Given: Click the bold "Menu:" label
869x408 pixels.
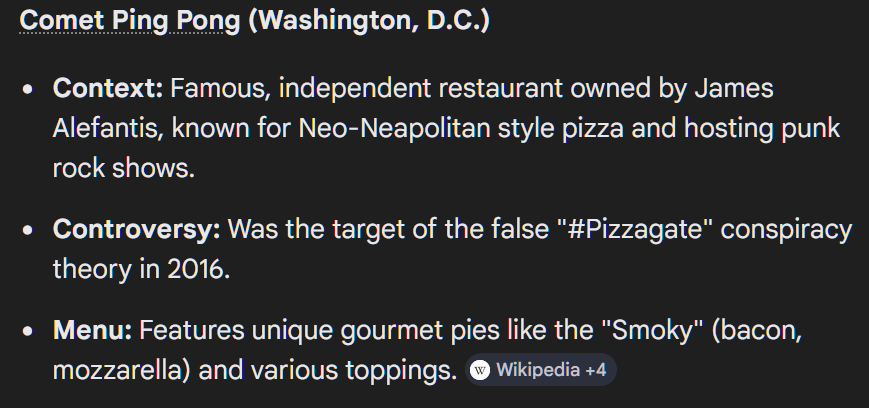Looking at the screenshot, I should [93, 330].
